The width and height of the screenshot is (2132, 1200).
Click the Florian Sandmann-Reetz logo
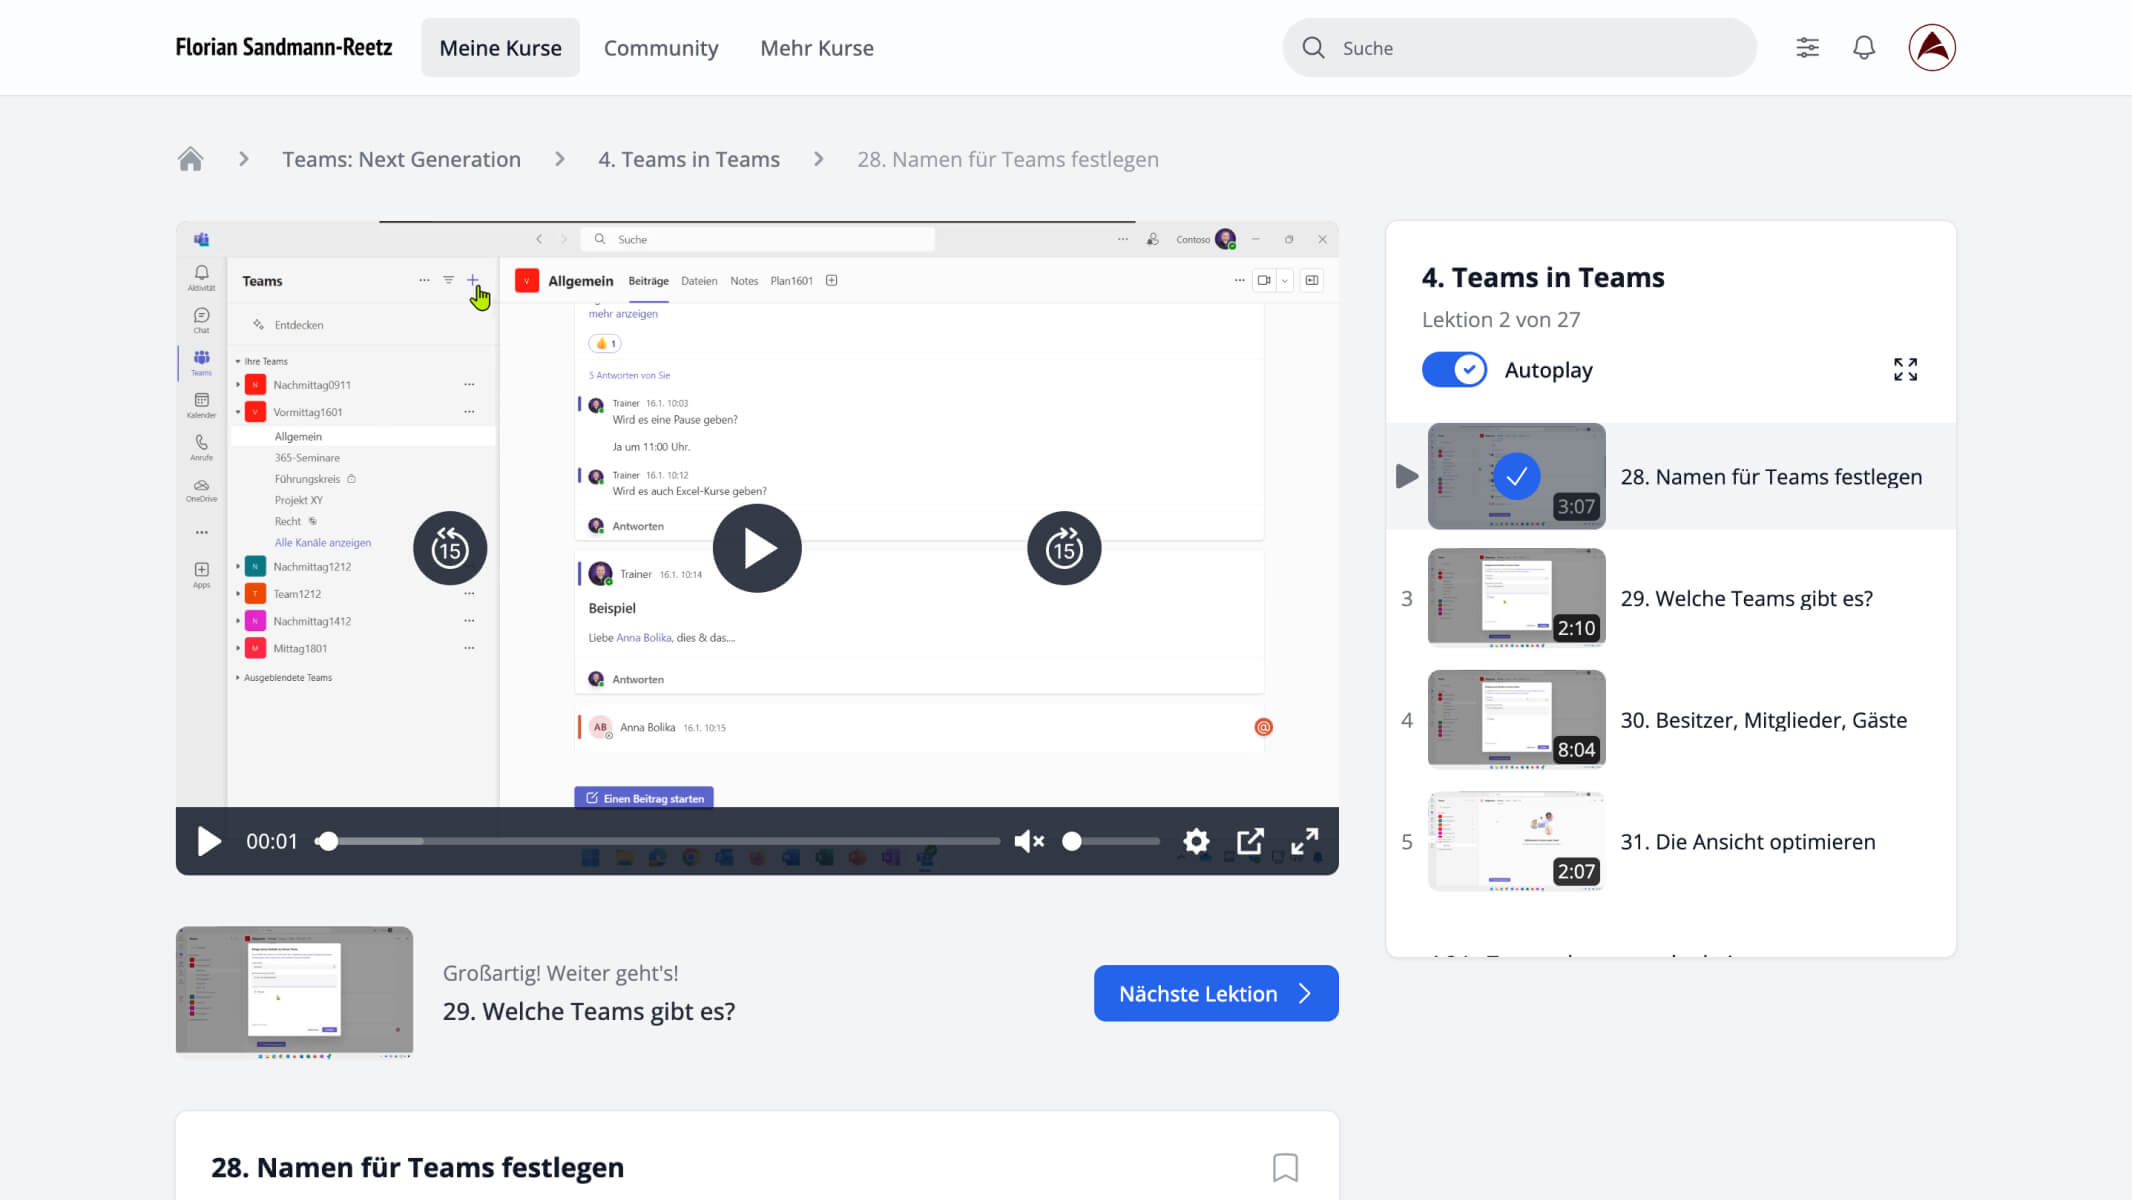point(284,48)
